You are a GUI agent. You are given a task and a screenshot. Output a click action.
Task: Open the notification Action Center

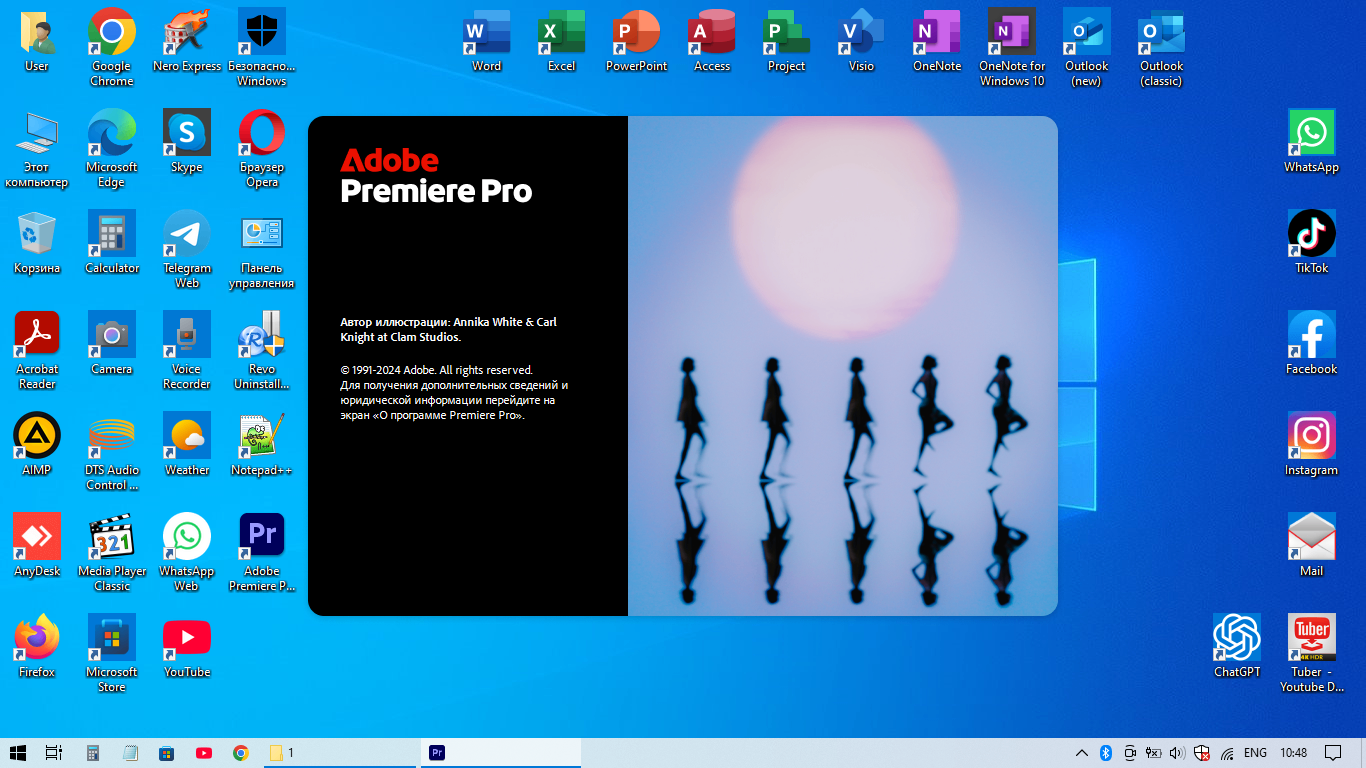[1333, 753]
